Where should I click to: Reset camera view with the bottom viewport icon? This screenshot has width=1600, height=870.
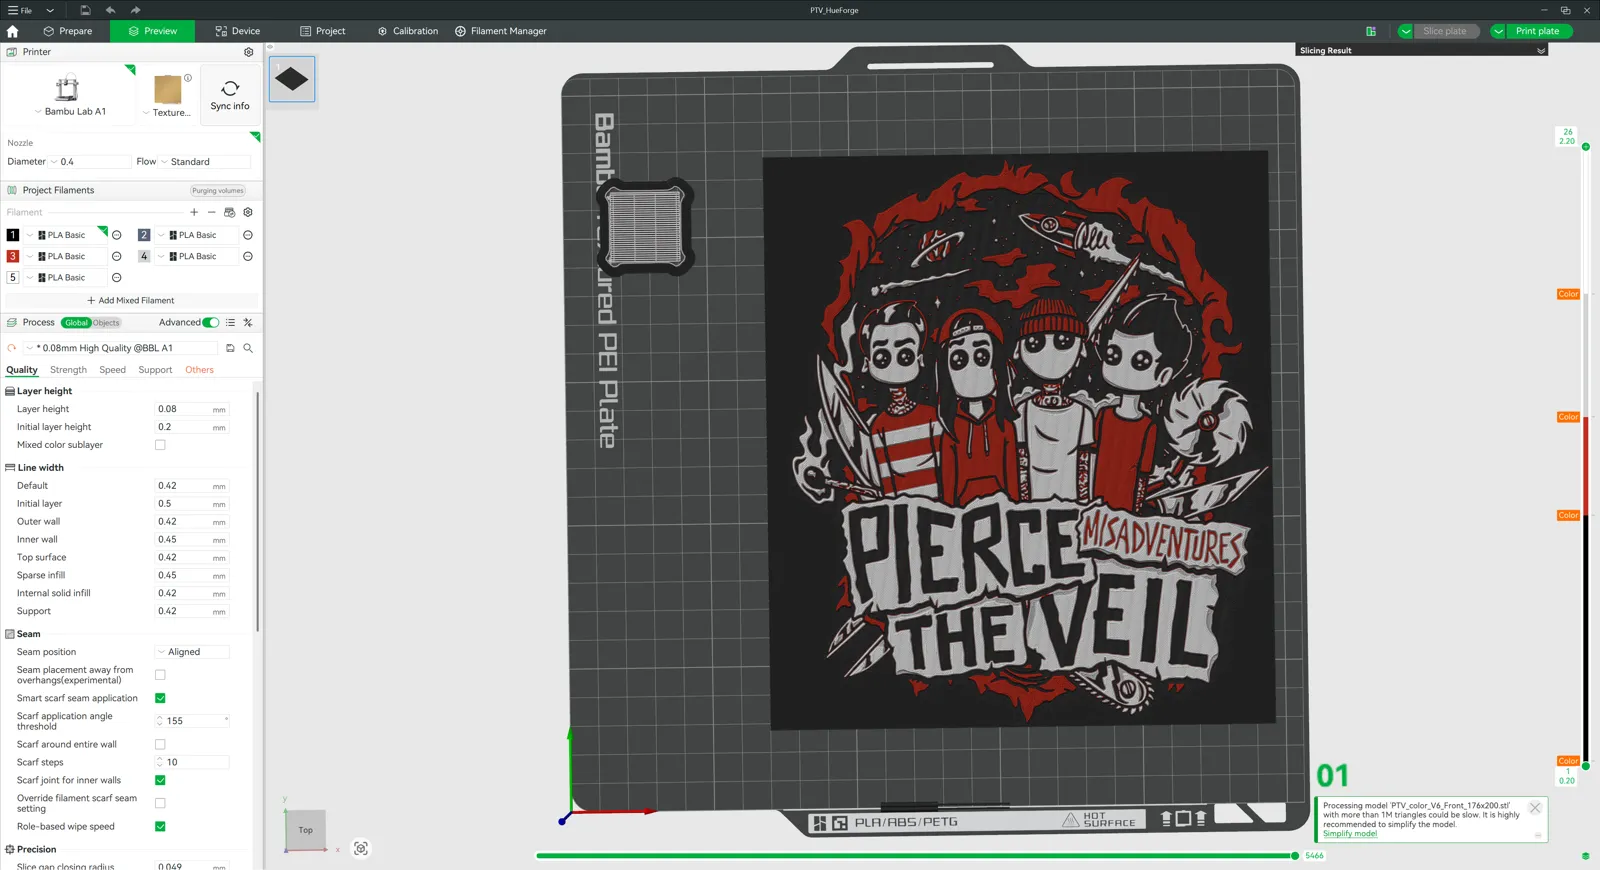pyautogui.click(x=361, y=849)
